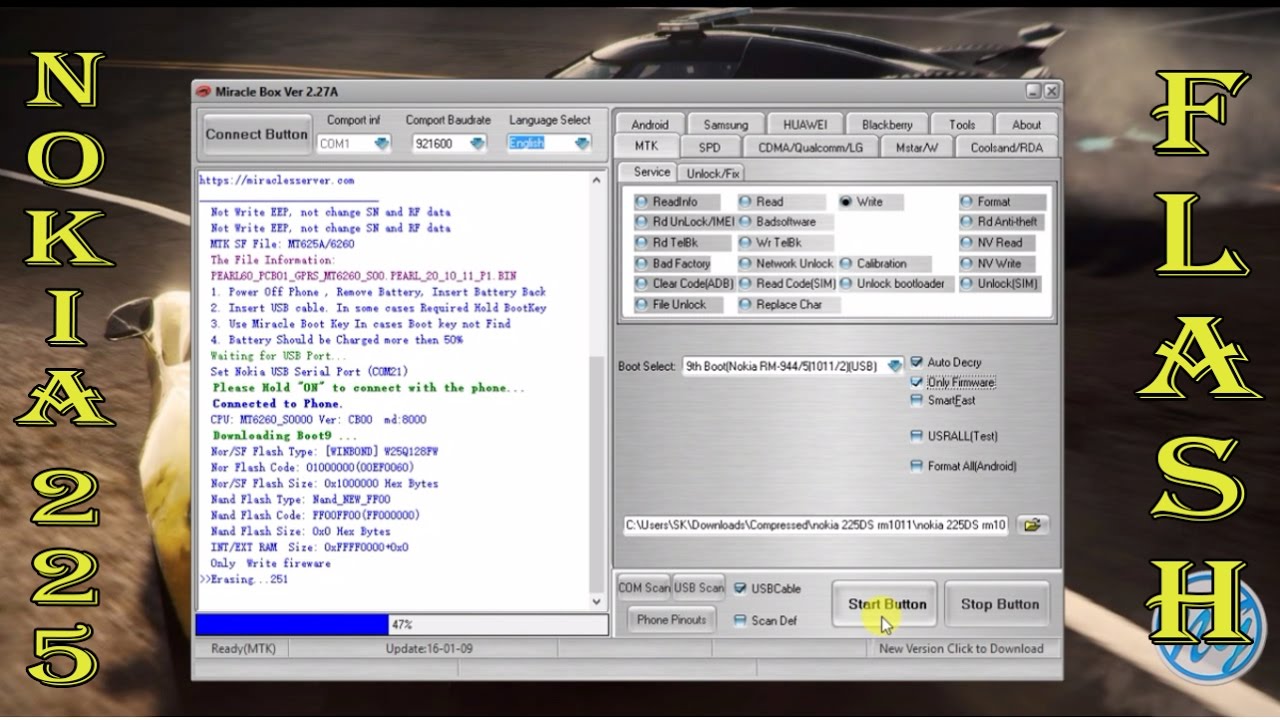Open the About tab

click(x=1026, y=125)
